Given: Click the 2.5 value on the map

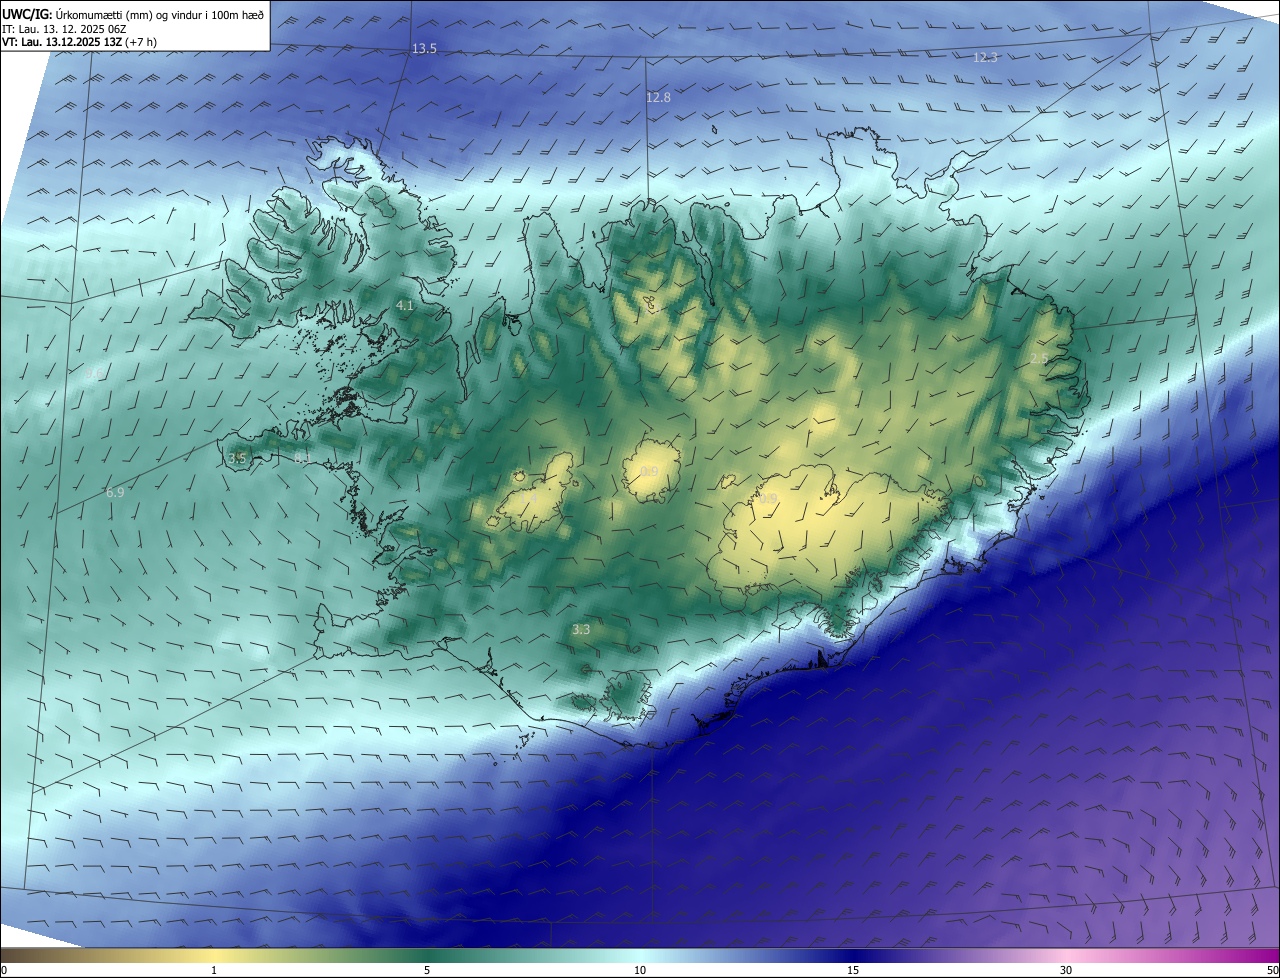Looking at the screenshot, I should tap(1039, 358).
